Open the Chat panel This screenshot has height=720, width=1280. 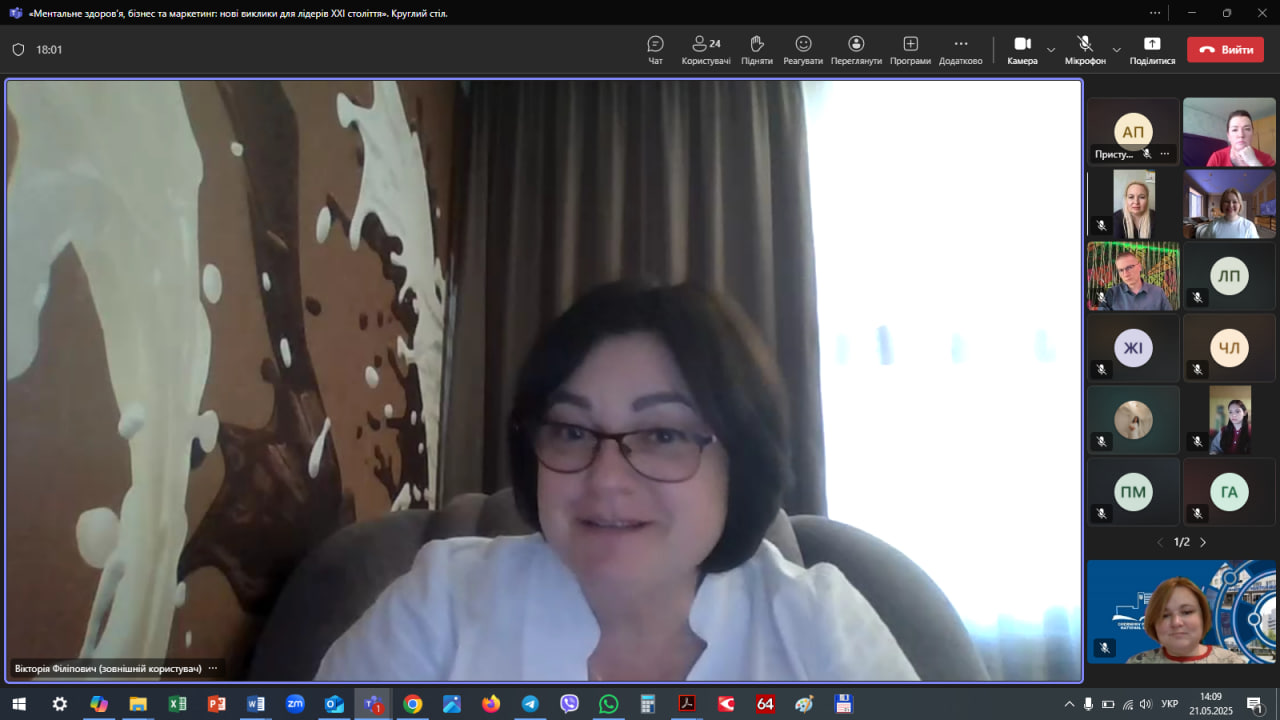click(655, 50)
